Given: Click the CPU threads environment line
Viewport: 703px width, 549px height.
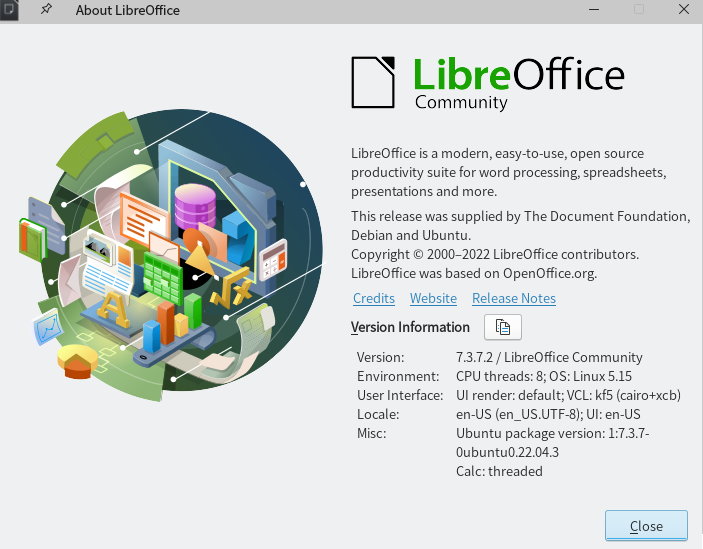Looking at the screenshot, I should pos(544,376).
